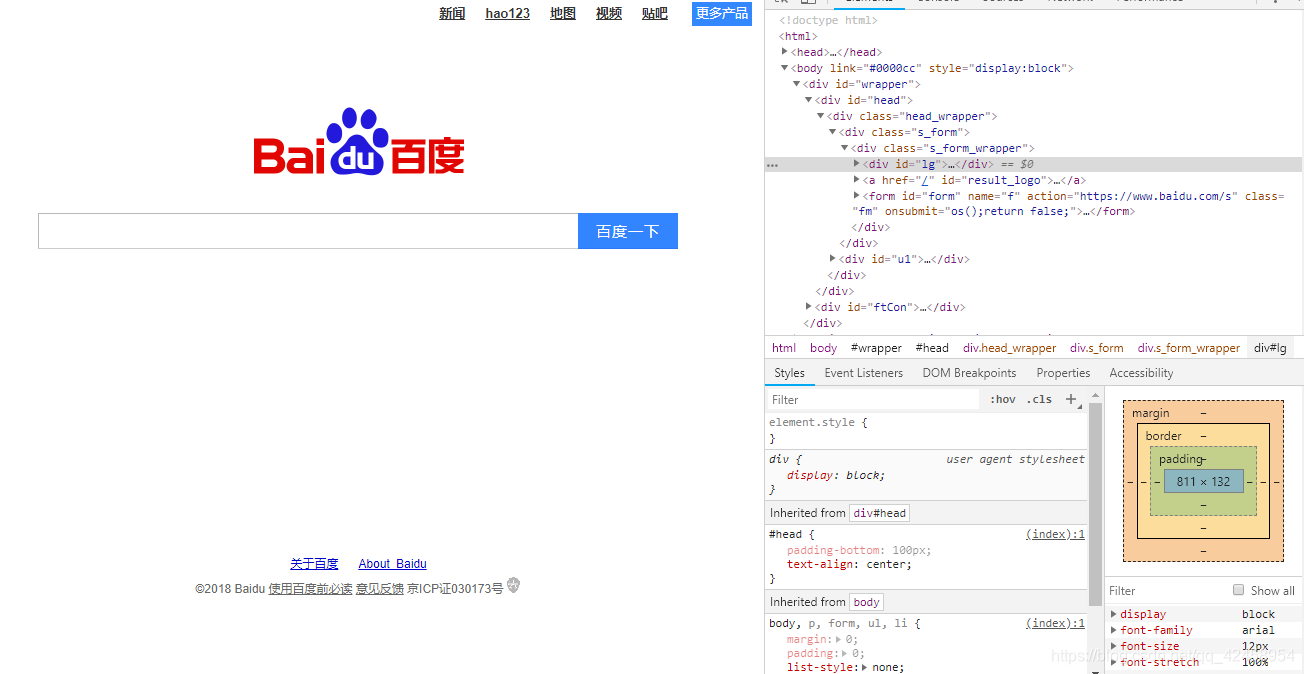
Task: Open the 意见反馈 link
Action: tap(380, 589)
